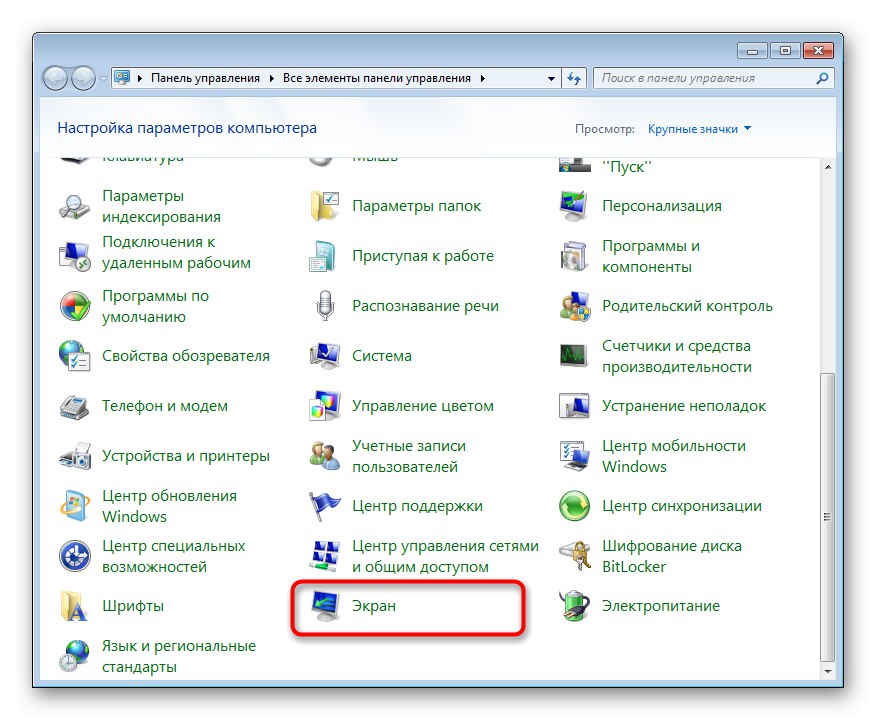Viewport: 876px width, 720px height.
Task: Open the Устройства и принтеры link
Action: [x=185, y=456]
